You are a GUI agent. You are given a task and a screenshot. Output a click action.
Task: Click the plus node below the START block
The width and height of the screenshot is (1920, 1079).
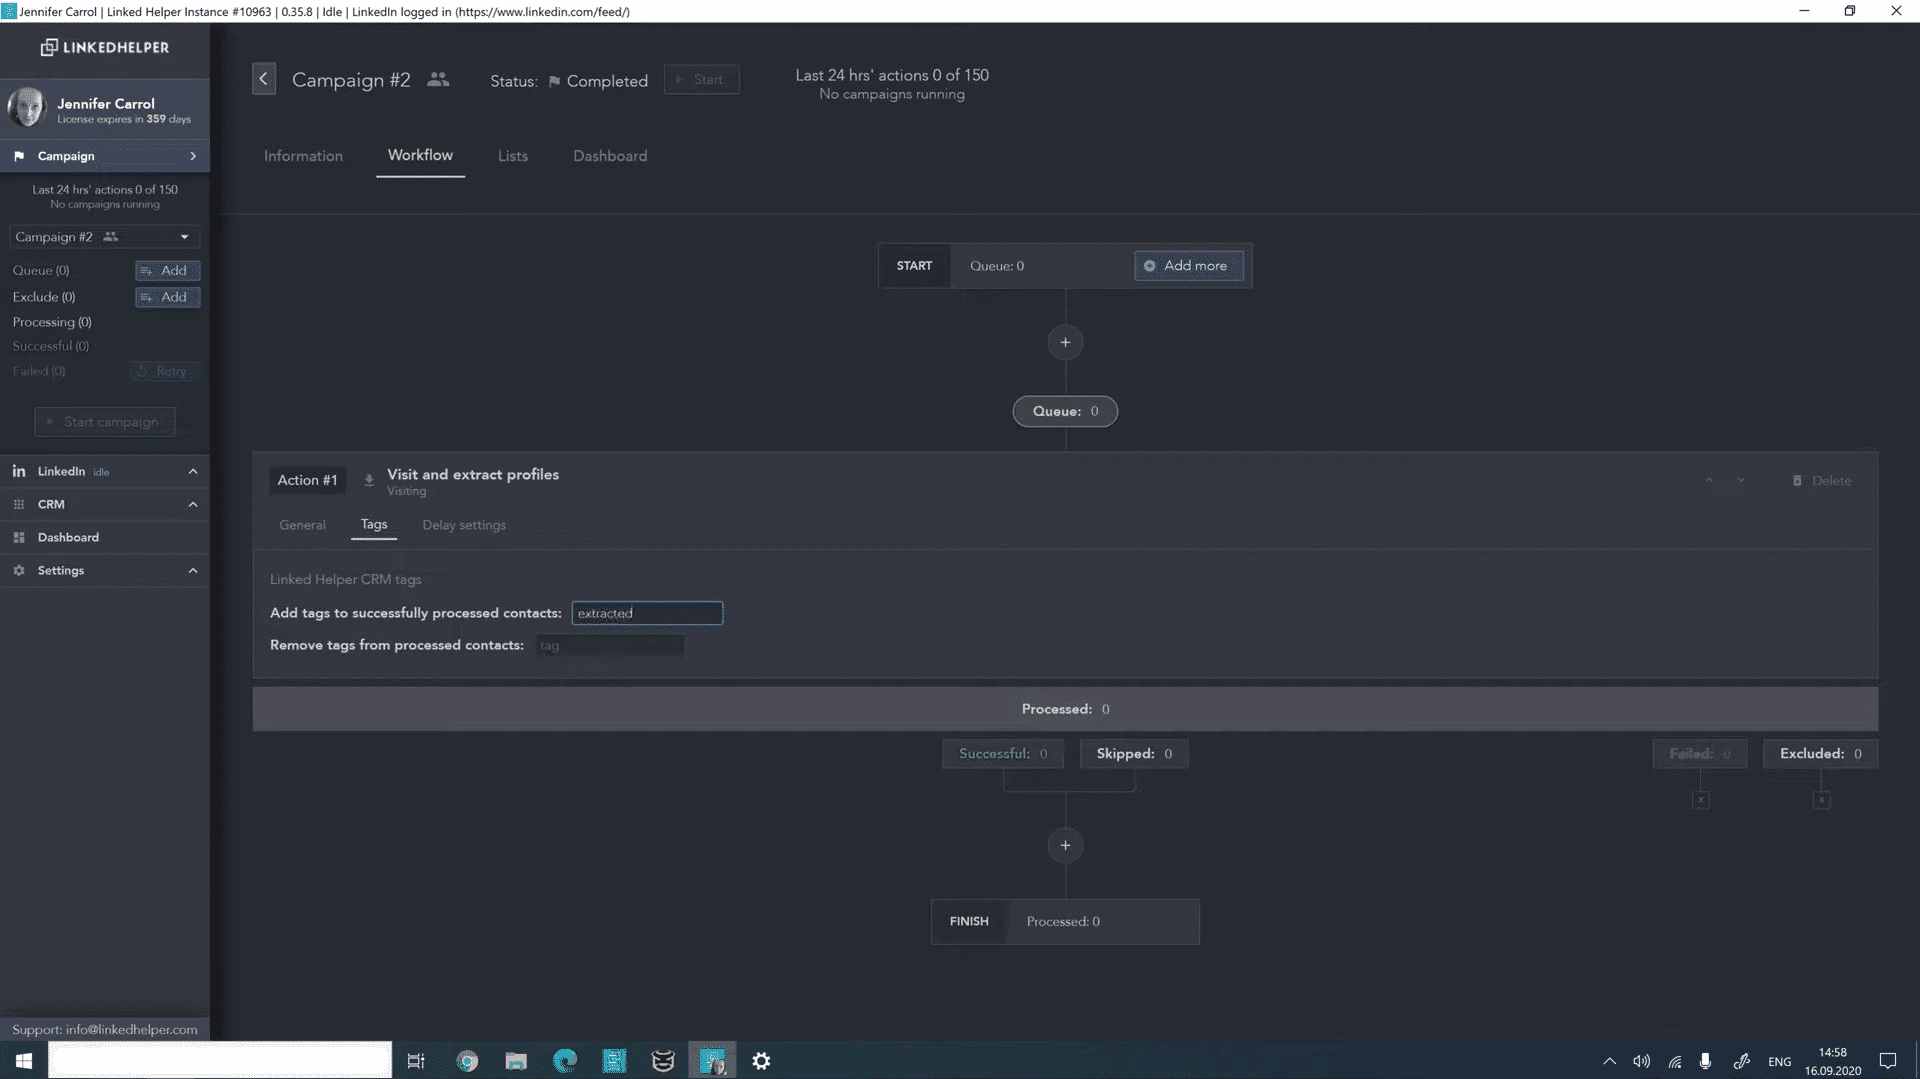(1065, 342)
